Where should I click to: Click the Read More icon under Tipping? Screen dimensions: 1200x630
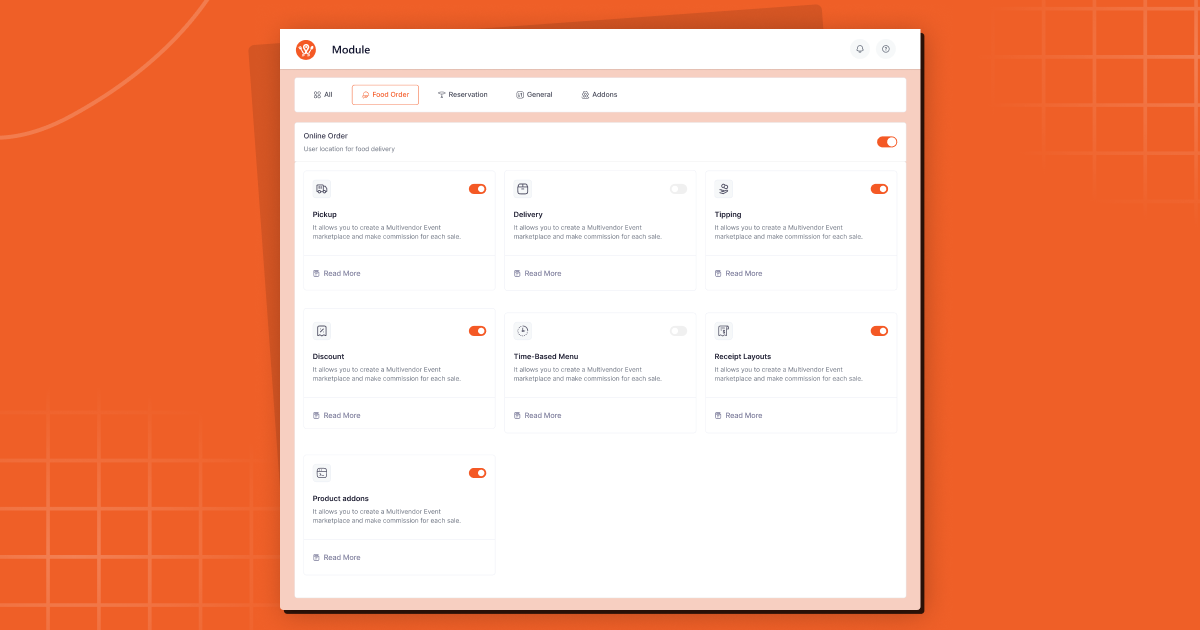click(718, 273)
